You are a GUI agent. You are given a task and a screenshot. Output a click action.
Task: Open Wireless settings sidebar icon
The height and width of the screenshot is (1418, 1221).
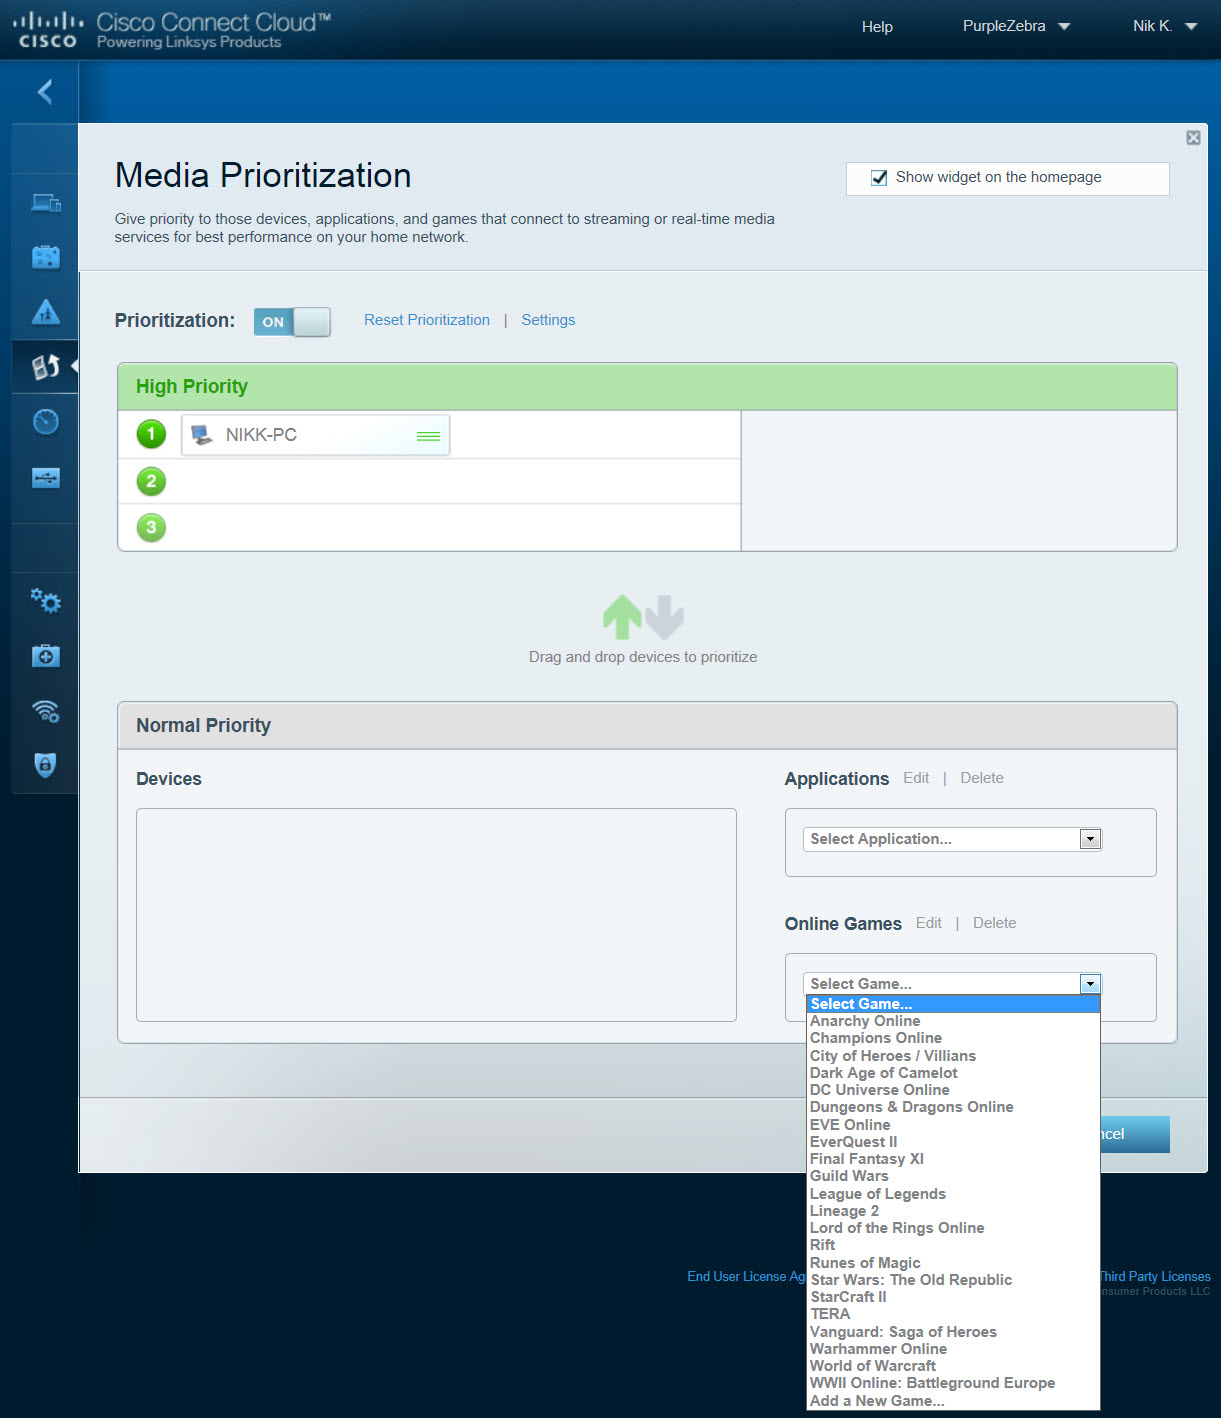coord(46,711)
